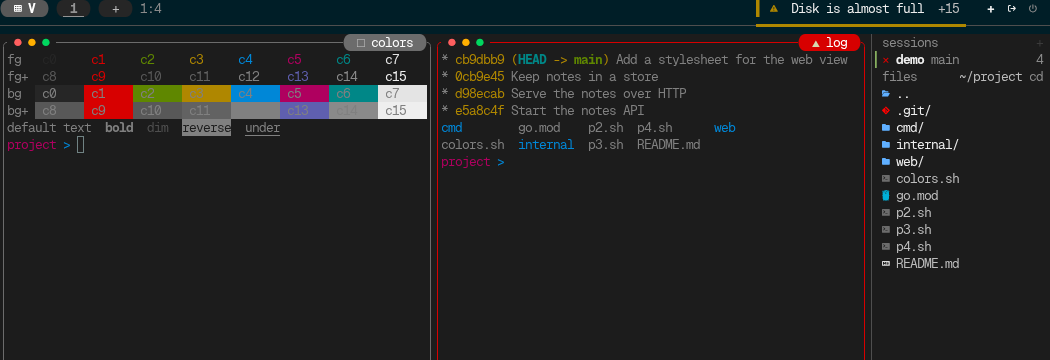This screenshot has width=1050, height=360.
Task: Show the +15 more notifications
Action: click(948, 9)
